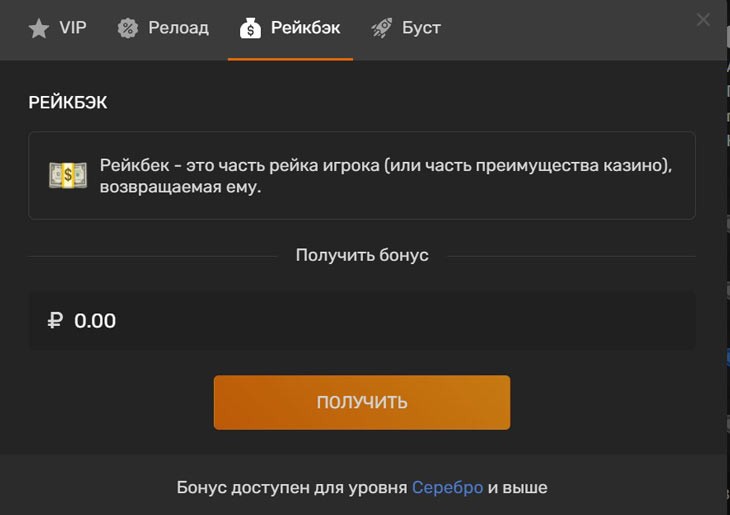
Task: Click the banknote icon in the description box
Action: [68, 175]
